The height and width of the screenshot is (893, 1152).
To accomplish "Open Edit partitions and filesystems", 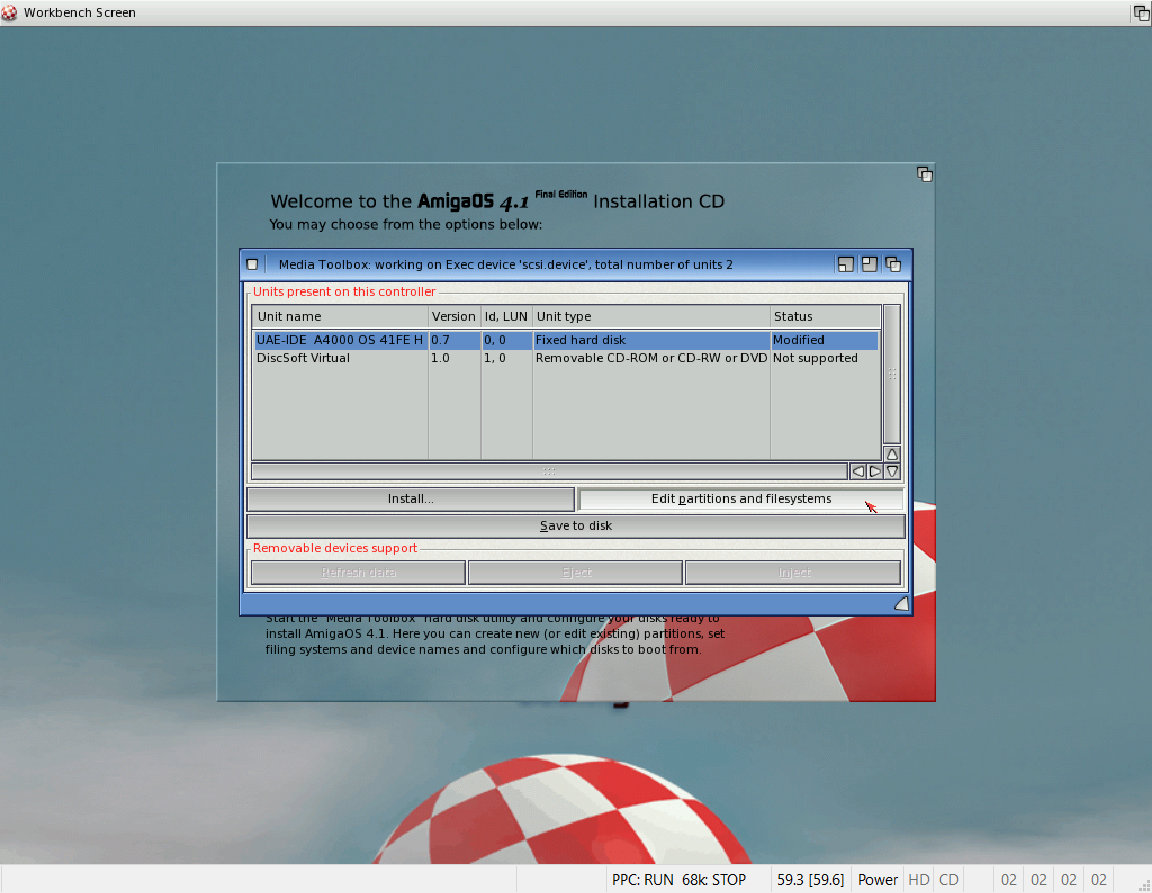I will pyautogui.click(x=741, y=499).
